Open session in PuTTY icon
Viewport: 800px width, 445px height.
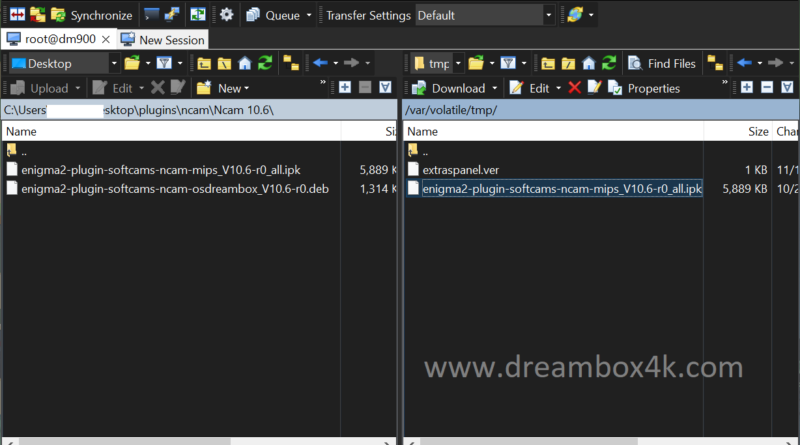(x=171, y=15)
